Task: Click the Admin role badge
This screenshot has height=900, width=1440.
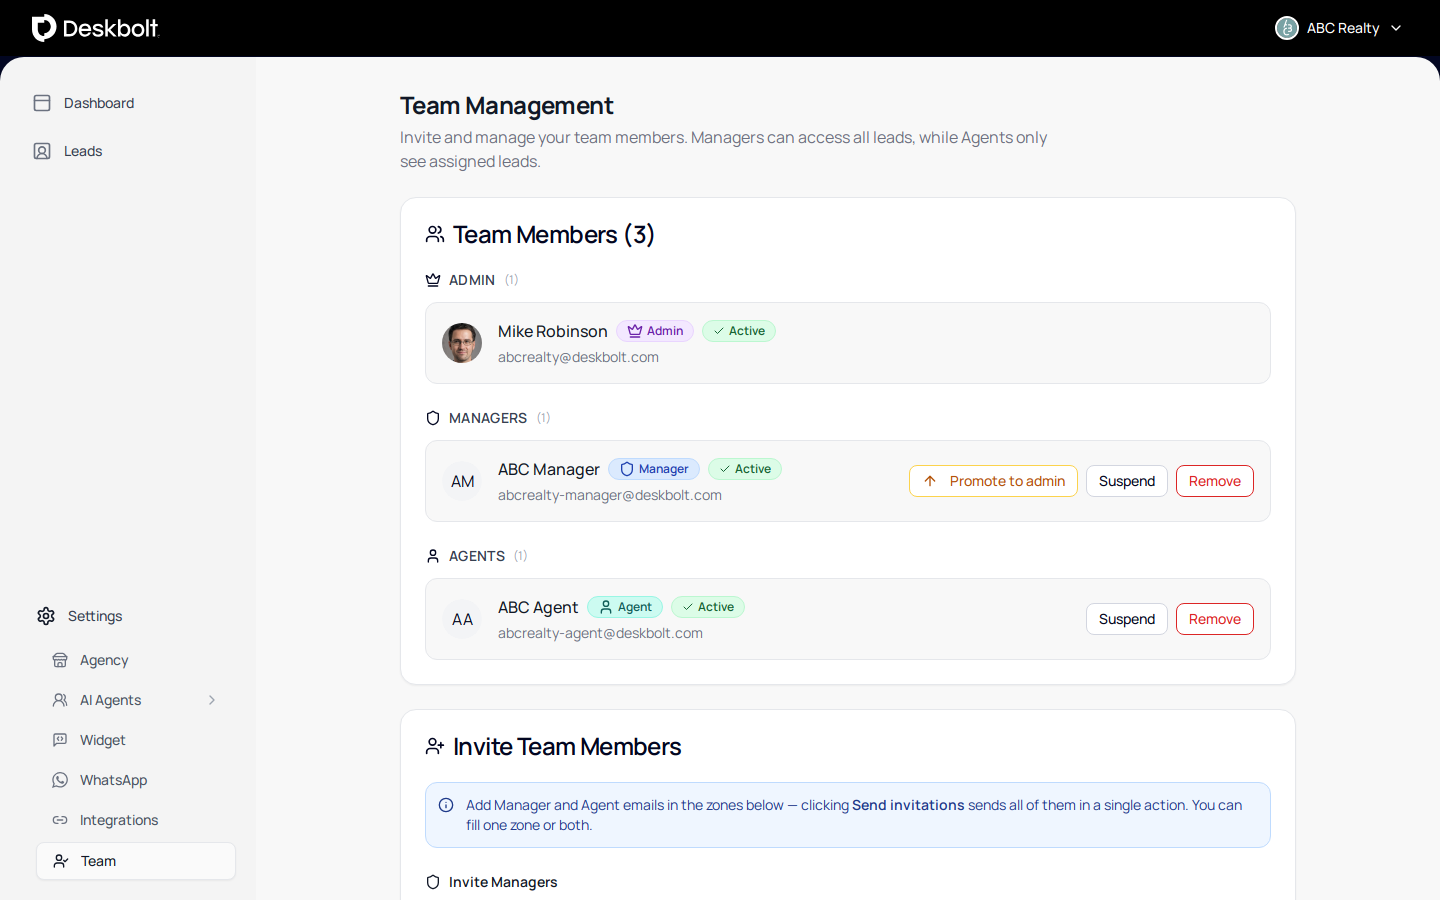Action: (x=655, y=331)
